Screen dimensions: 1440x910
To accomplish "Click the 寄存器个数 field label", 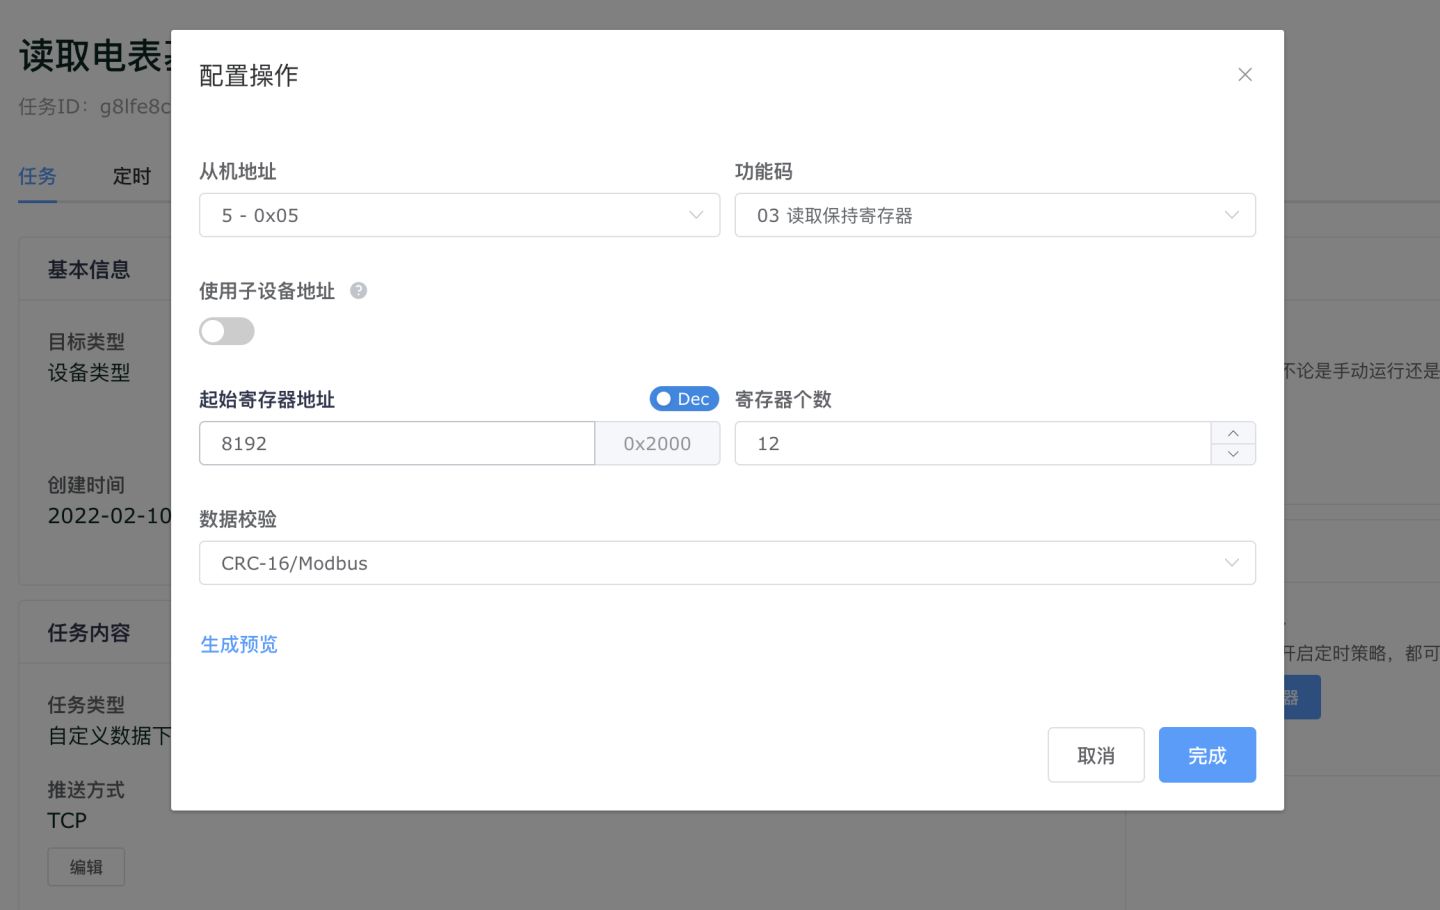I will coord(783,399).
